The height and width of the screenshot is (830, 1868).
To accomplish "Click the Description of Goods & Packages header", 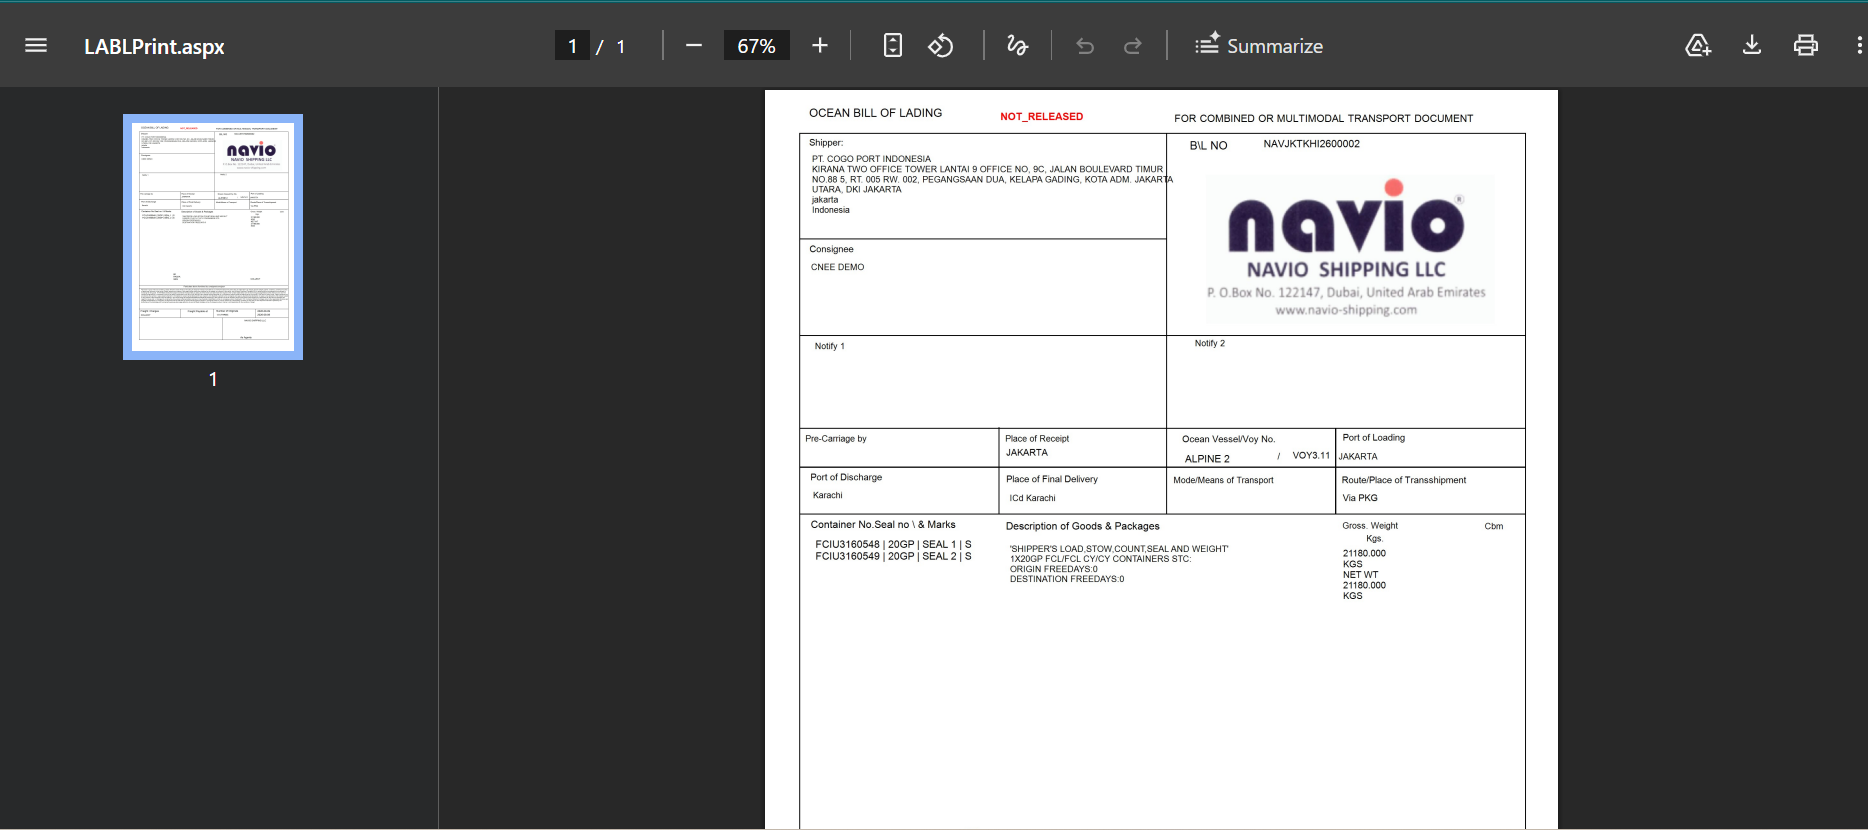I will (1082, 526).
